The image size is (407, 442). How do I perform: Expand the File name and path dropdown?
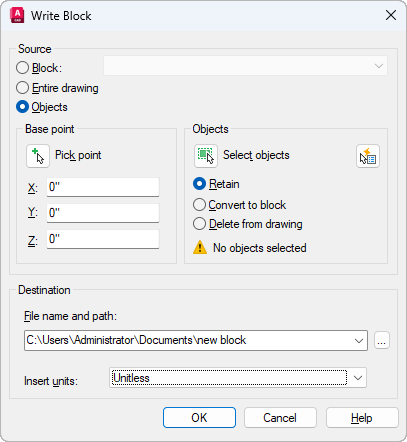pos(359,341)
